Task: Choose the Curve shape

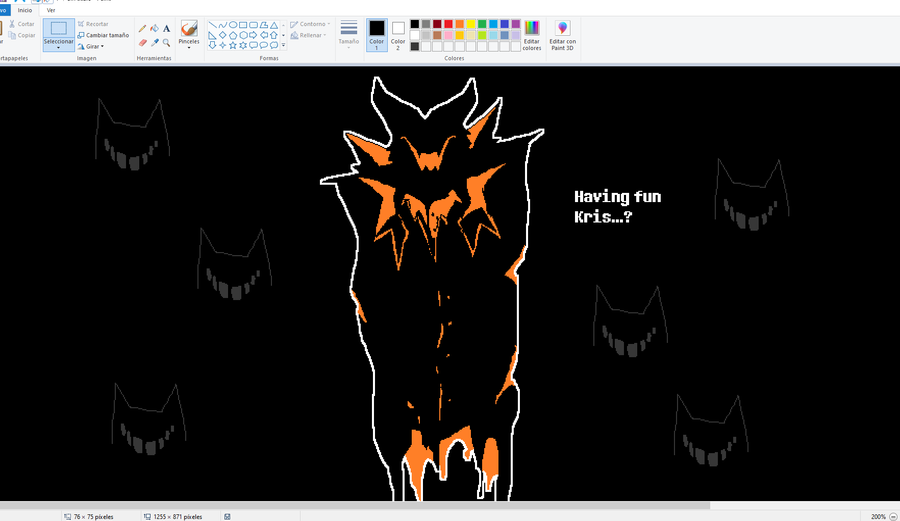Action: (223, 25)
